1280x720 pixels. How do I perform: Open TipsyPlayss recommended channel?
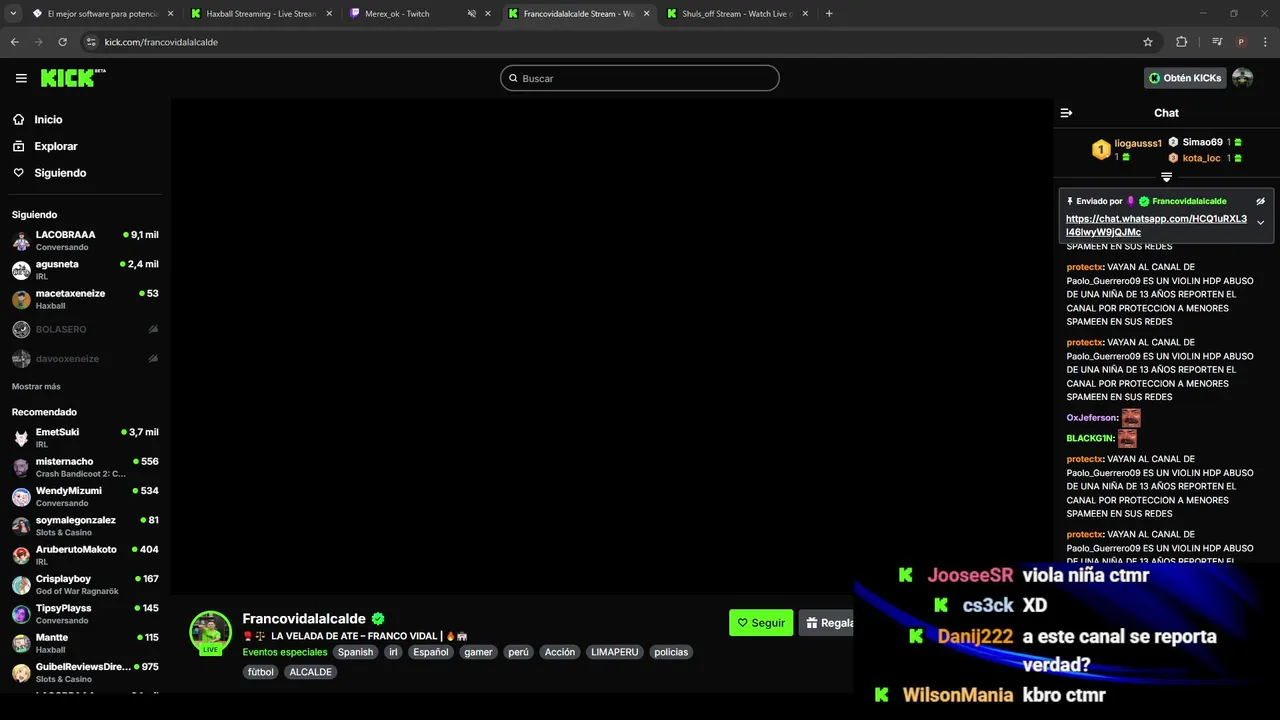[85, 614]
